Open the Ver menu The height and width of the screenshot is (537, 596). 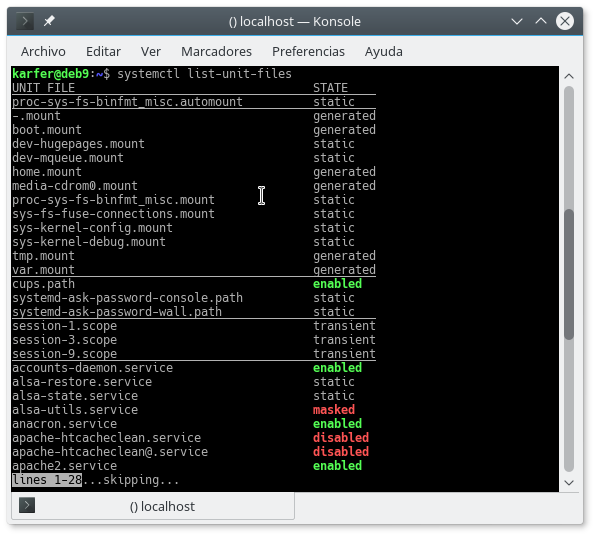151,52
